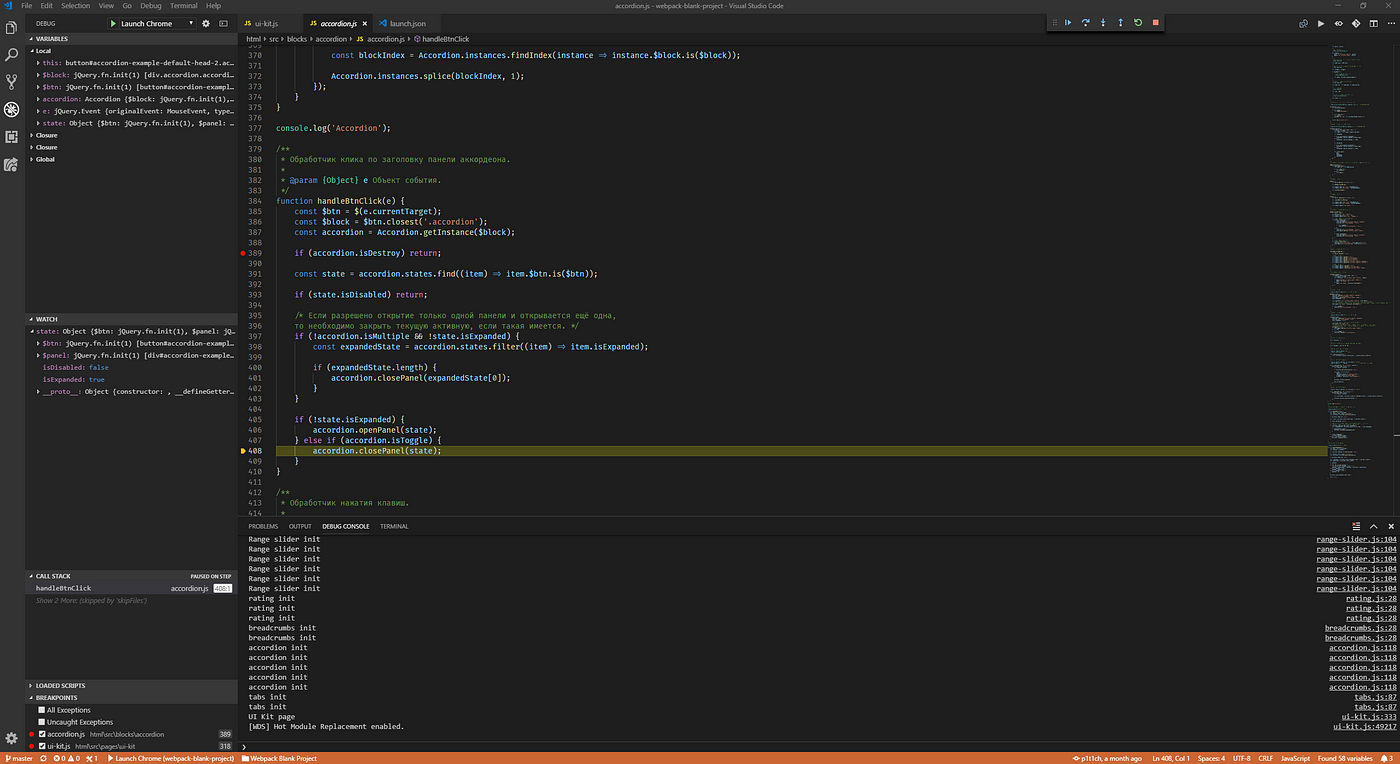Switch to the Output panel tab

tap(300, 526)
